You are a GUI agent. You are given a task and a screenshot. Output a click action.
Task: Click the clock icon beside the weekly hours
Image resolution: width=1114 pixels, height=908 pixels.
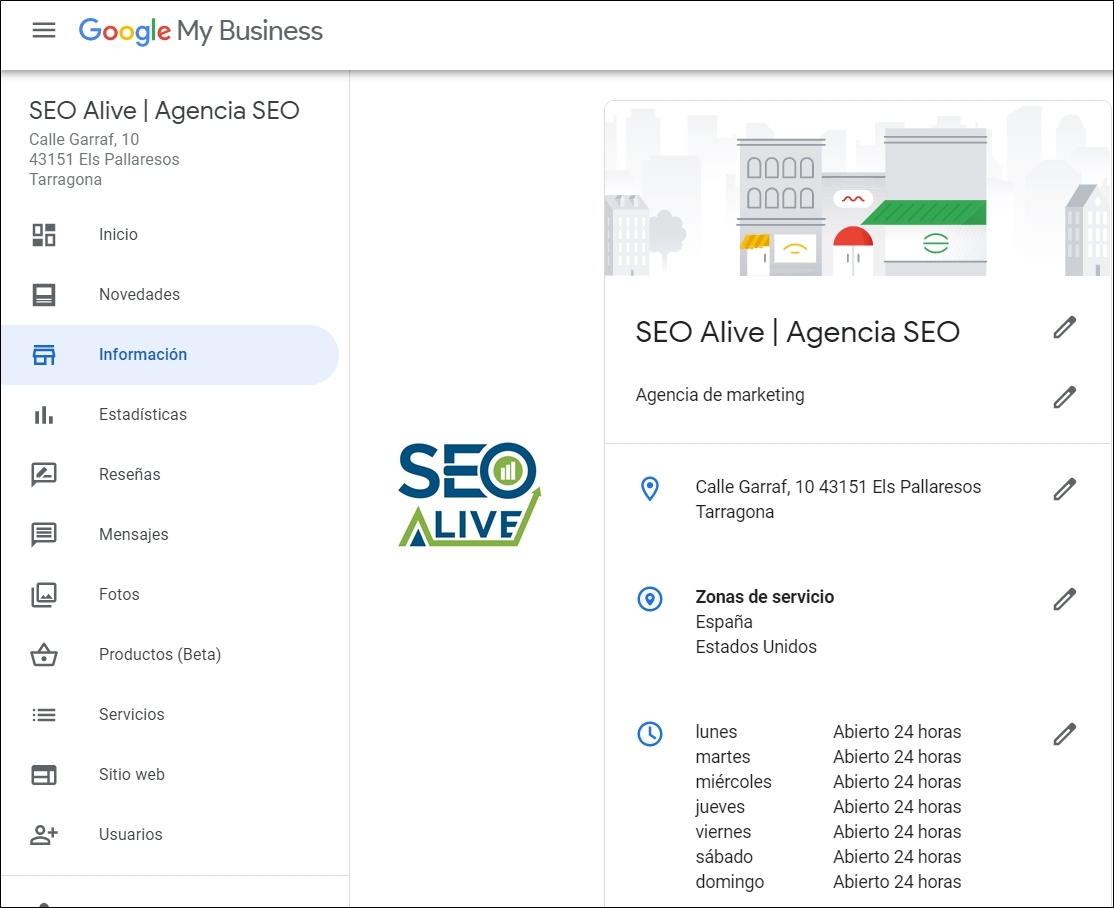650,733
